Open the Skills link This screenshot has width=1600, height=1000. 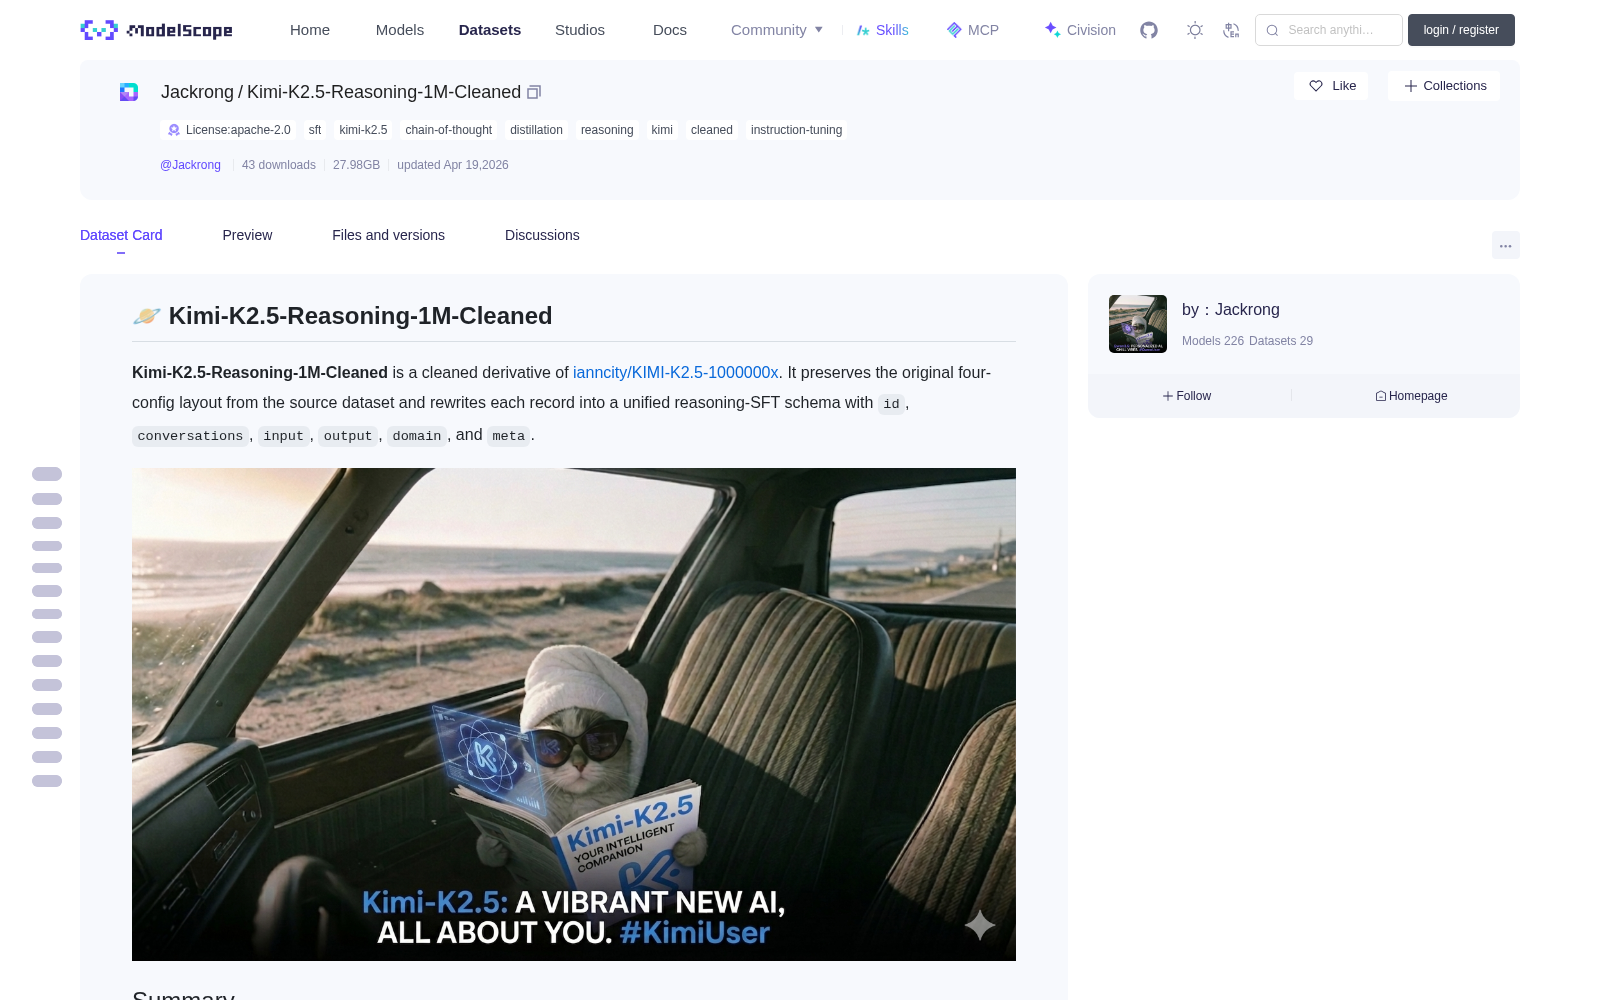click(x=882, y=30)
